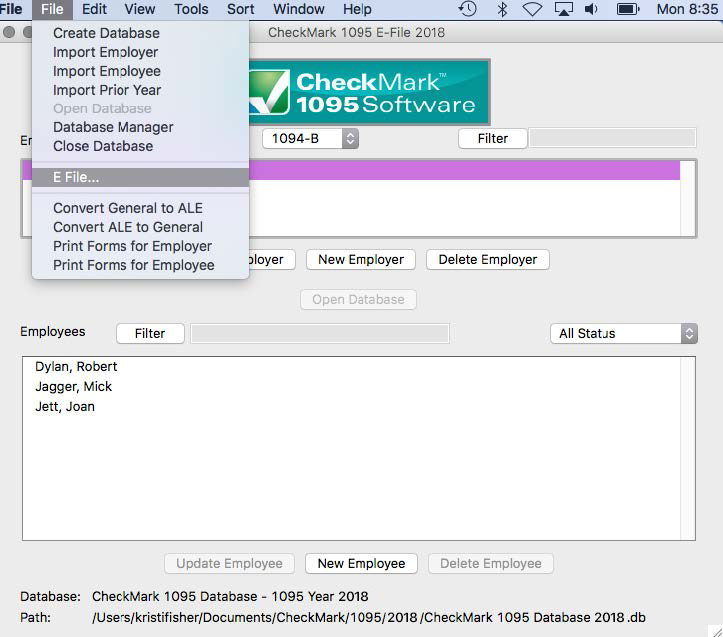Image resolution: width=723 pixels, height=637 pixels.
Task: Click the New Employee button
Action: 361,563
